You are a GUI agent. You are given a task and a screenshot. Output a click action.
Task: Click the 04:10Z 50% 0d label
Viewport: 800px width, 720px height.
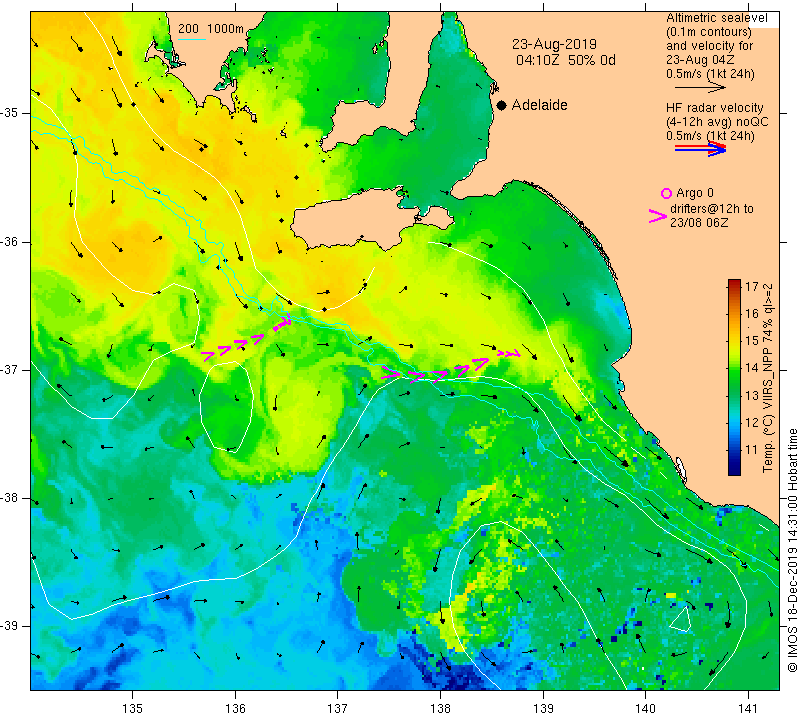pyautogui.click(x=565, y=60)
